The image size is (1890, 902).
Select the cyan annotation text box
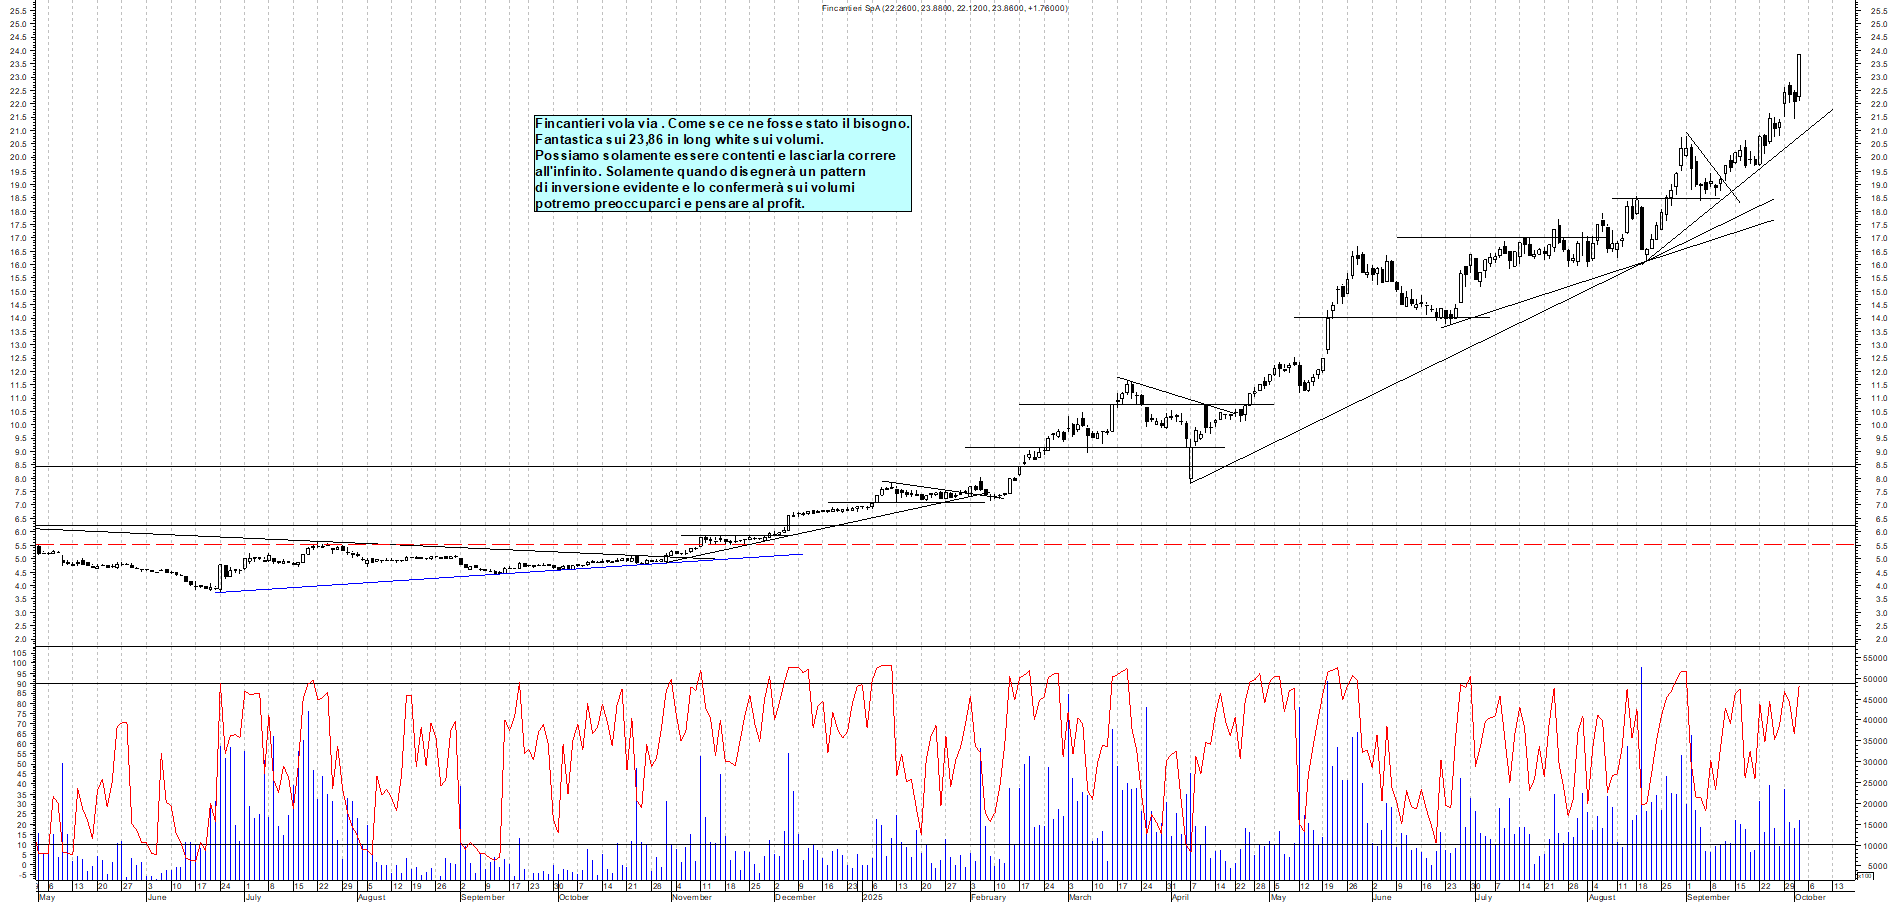[x=722, y=163]
